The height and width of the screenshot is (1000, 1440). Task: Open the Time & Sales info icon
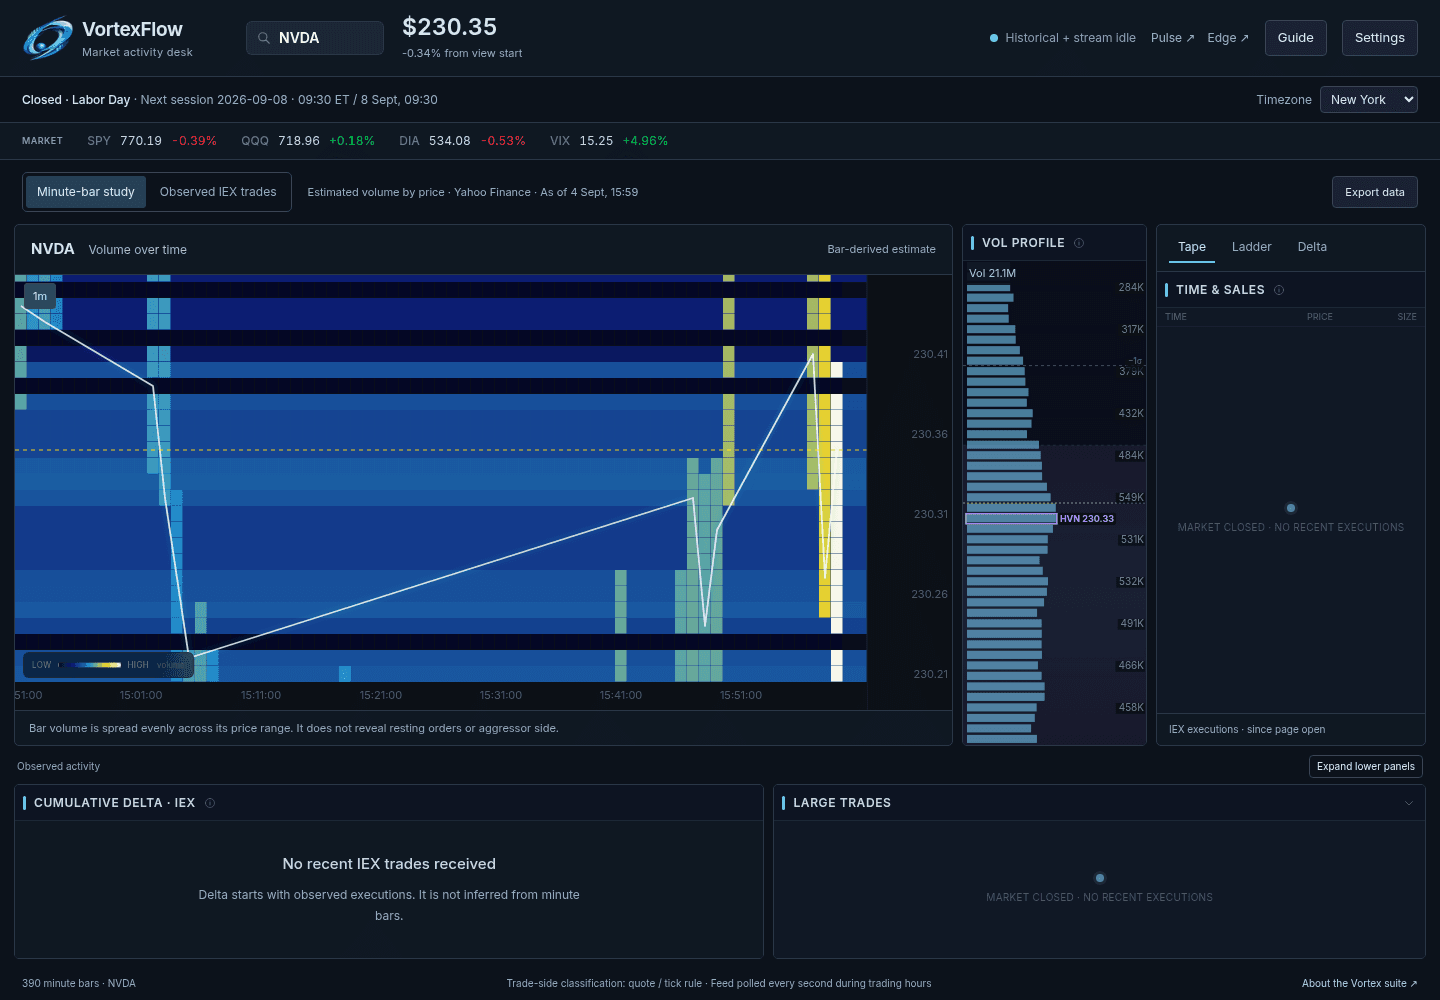tap(1279, 290)
